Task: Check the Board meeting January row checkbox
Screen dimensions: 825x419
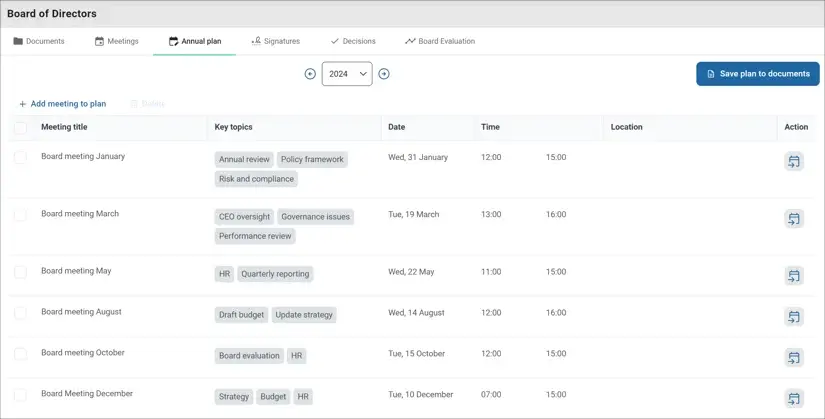Action: (x=20, y=158)
